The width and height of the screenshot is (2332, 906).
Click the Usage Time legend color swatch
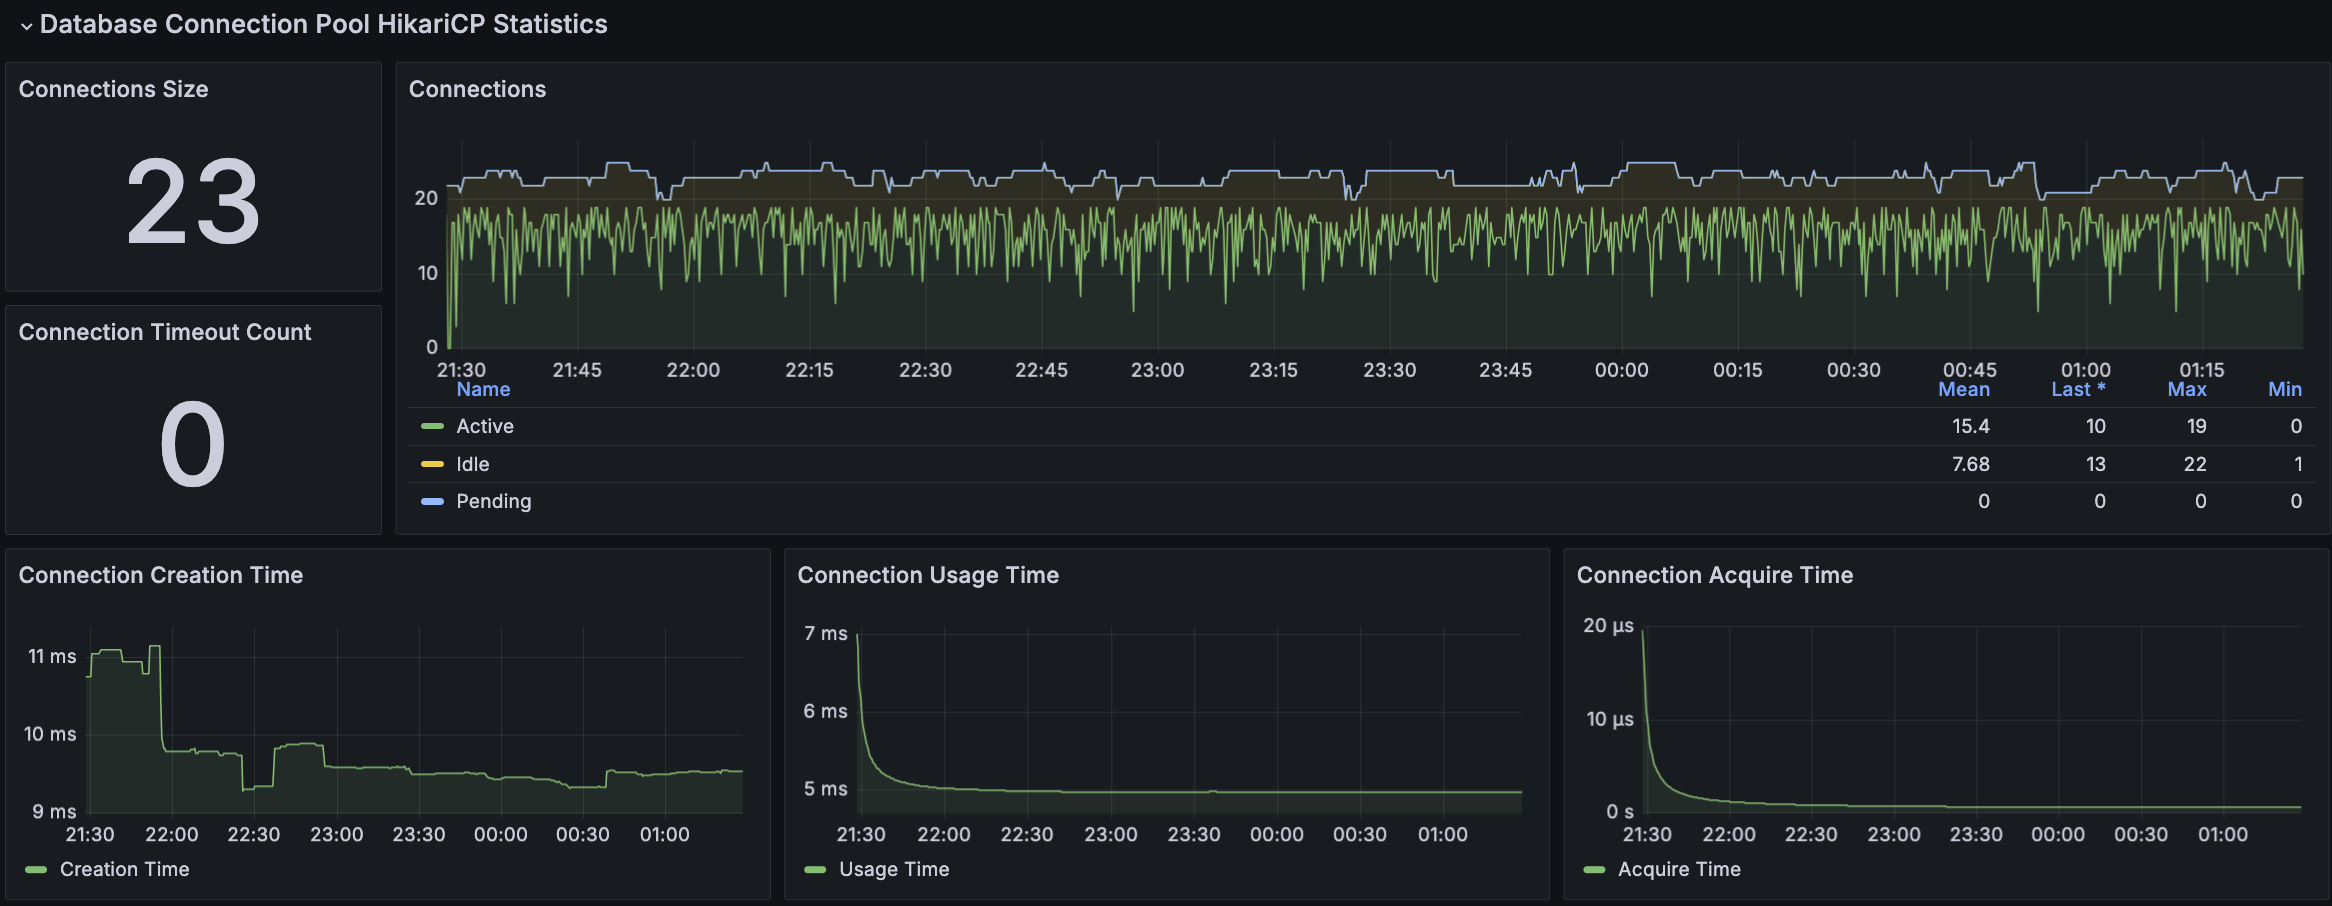pos(815,870)
